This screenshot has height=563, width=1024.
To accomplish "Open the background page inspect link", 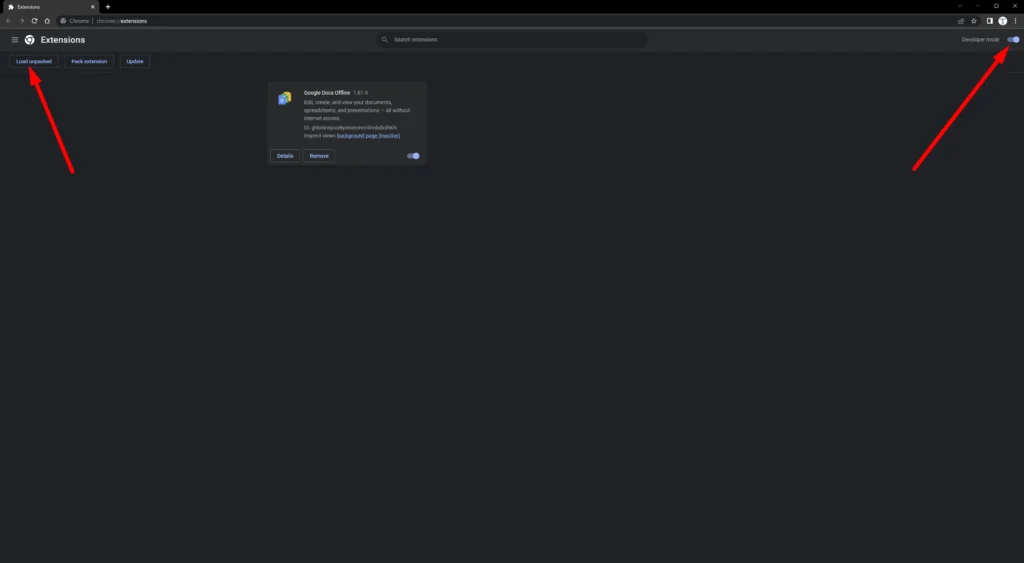I will coord(368,135).
